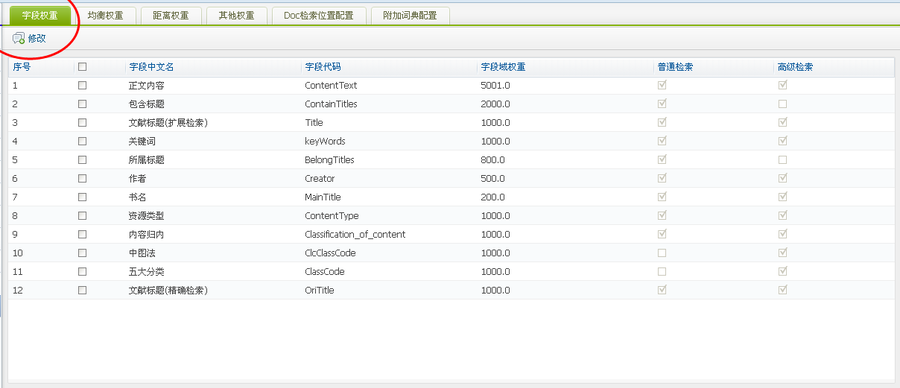Viewport: 900px width, 388px height.
Task: Switch to the 距离权重 tab
Action: [171, 15]
